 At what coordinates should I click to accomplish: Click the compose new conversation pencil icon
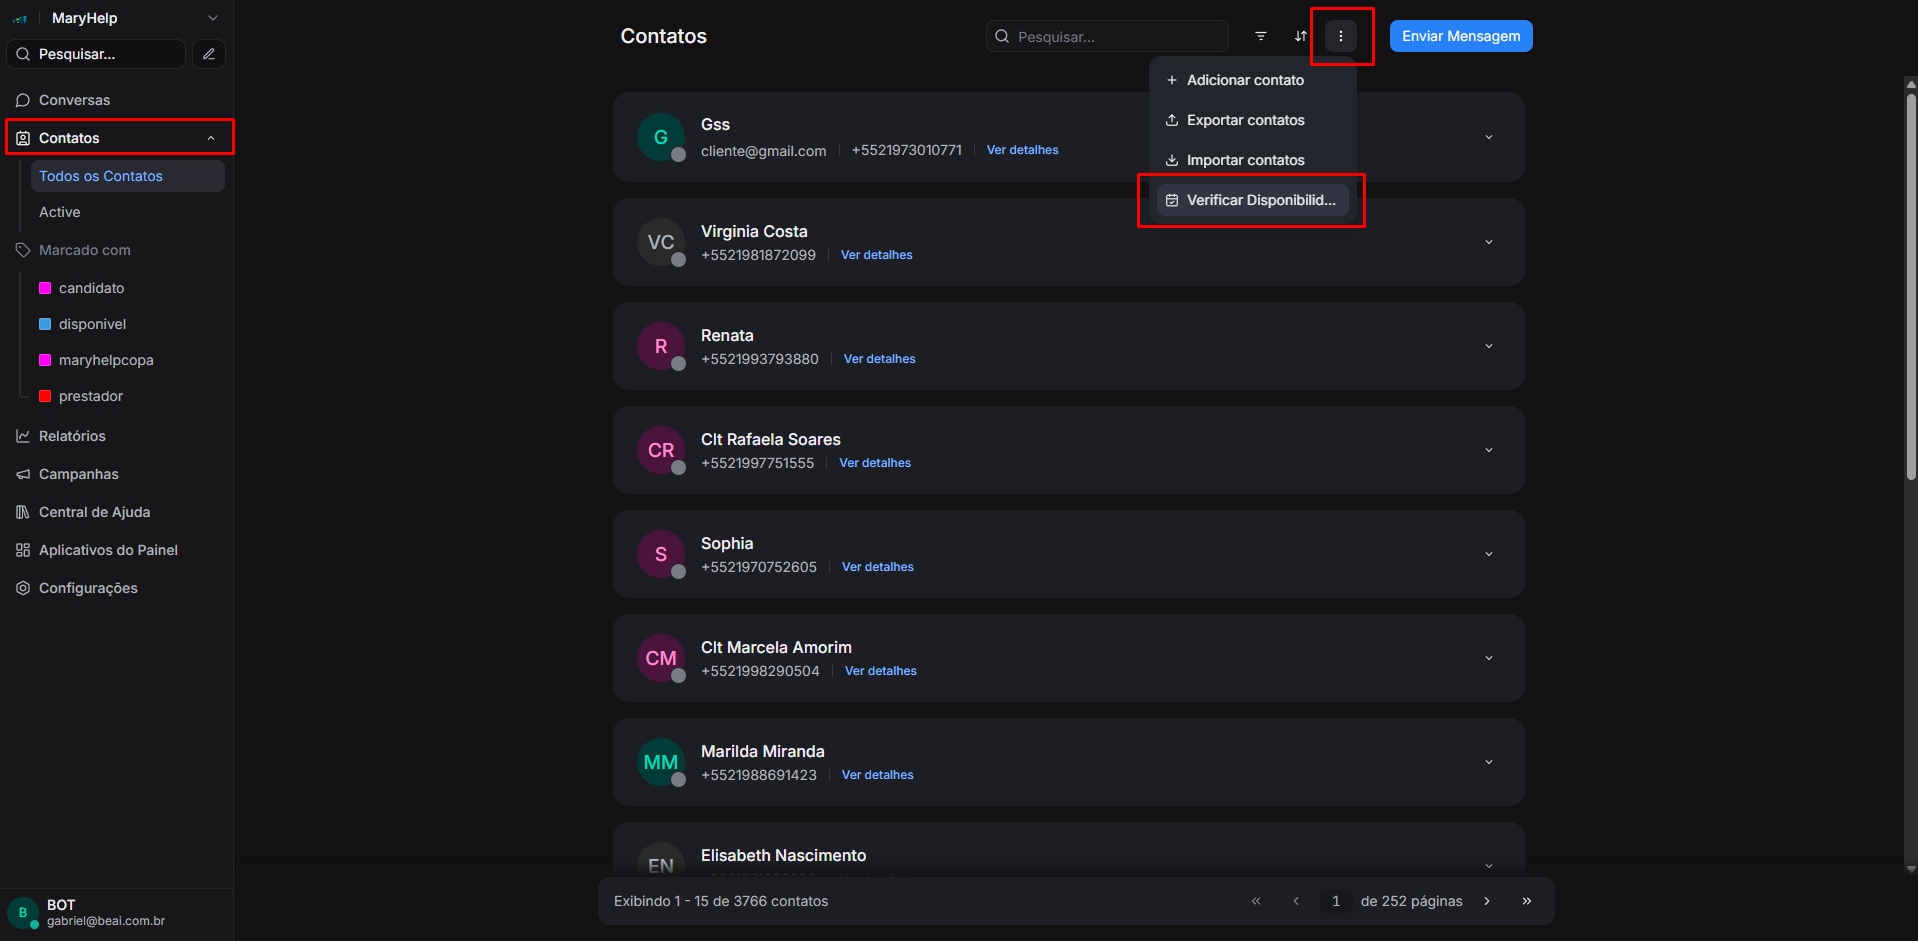[209, 54]
